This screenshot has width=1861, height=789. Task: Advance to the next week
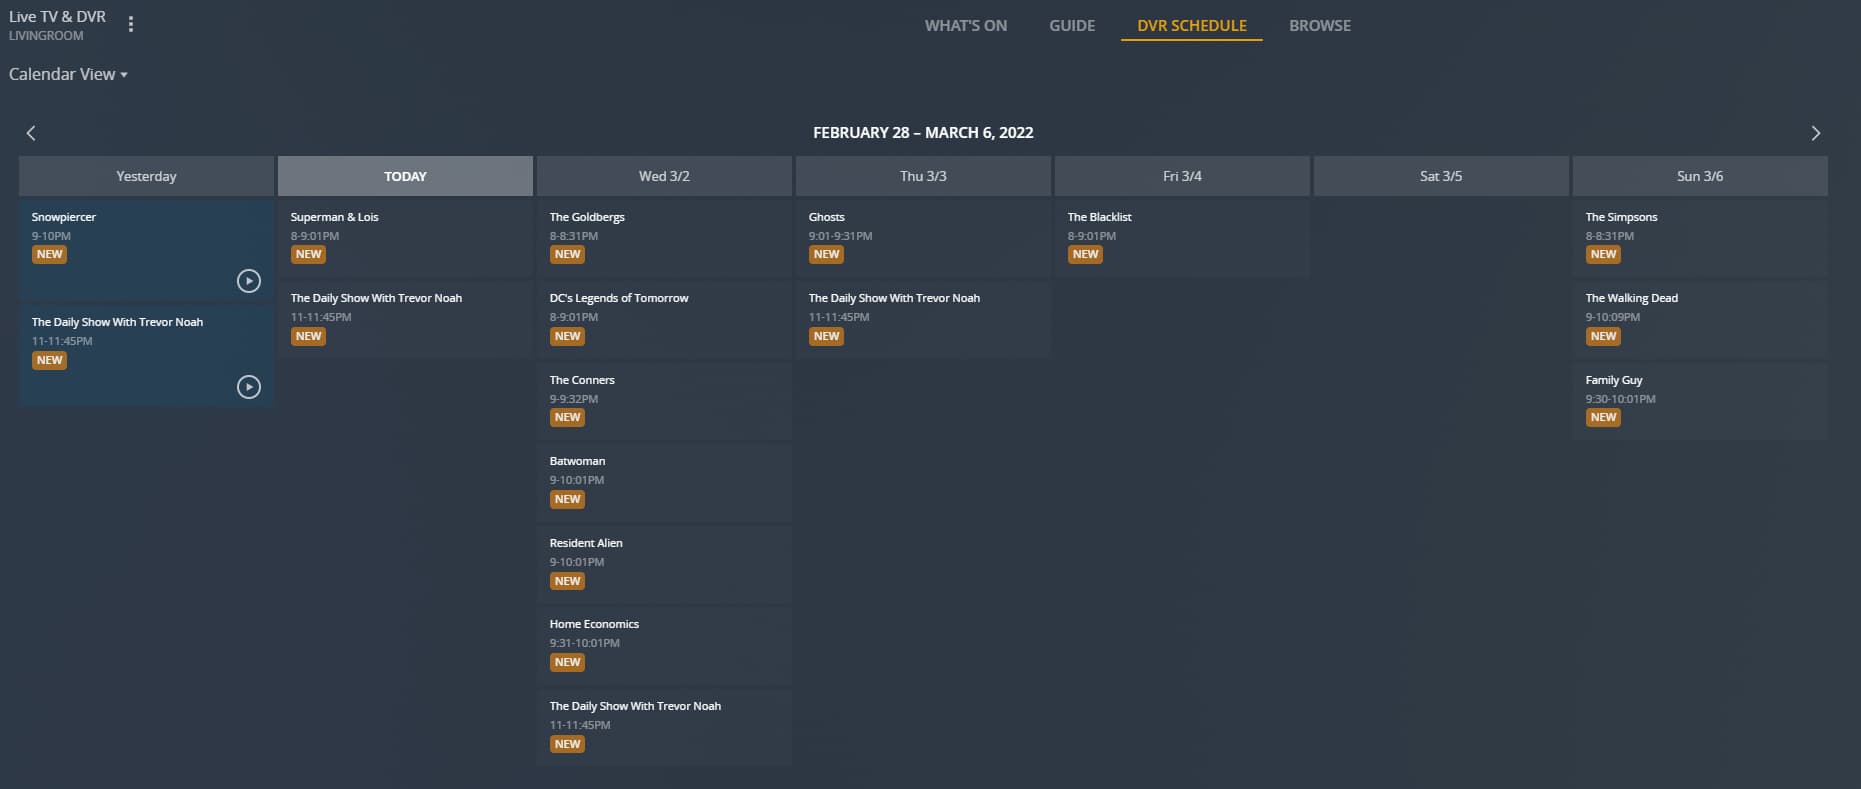click(x=1815, y=133)
